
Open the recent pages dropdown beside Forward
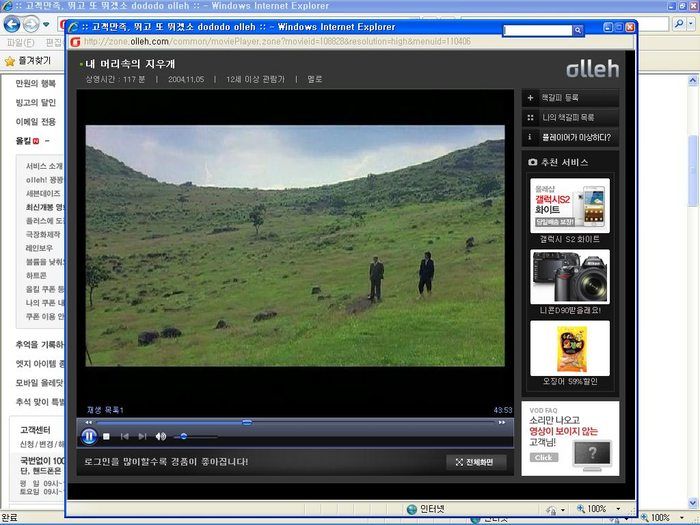(x=46, y=24)
